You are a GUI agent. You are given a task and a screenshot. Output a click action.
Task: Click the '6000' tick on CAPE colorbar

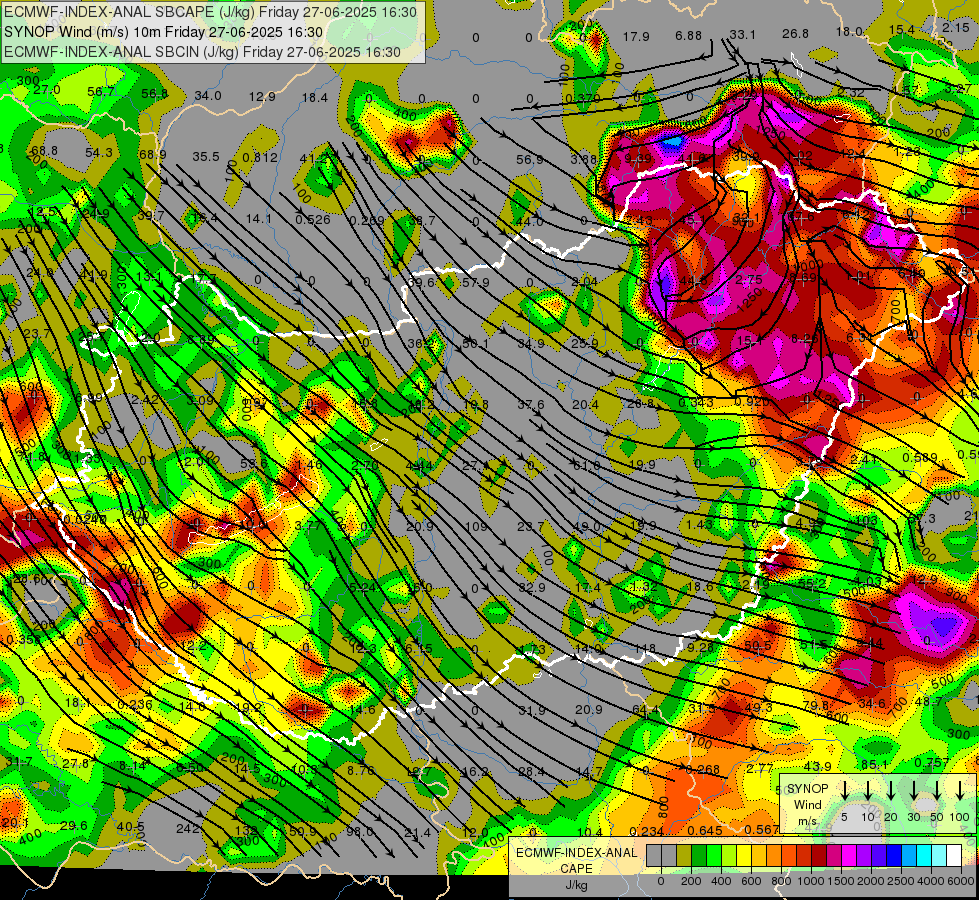pyautogui.click(x=960, y=881)
